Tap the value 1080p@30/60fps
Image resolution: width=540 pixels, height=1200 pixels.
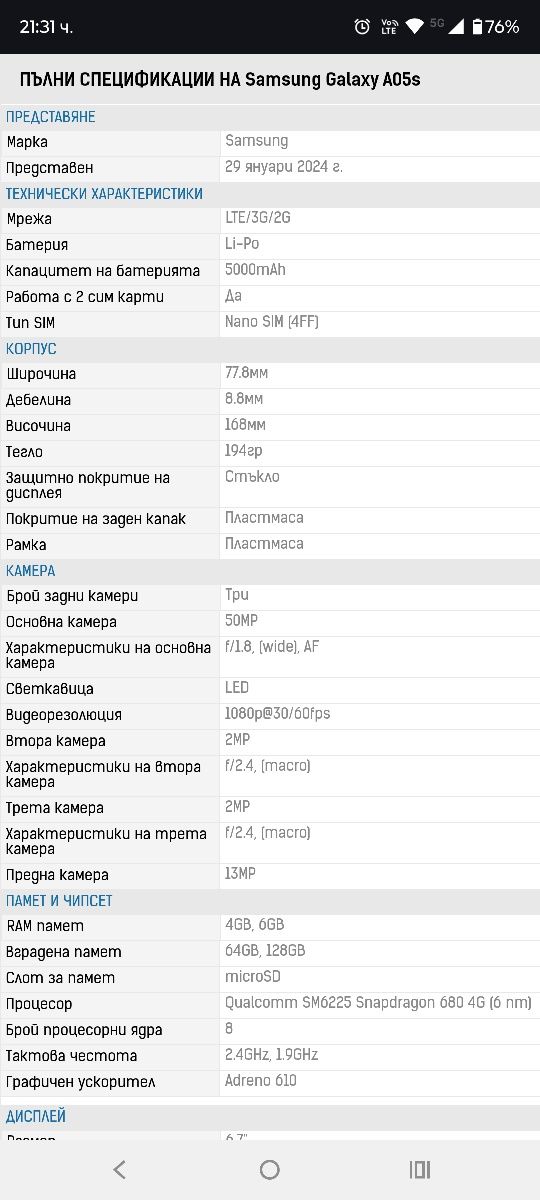(x=278, y=714)
